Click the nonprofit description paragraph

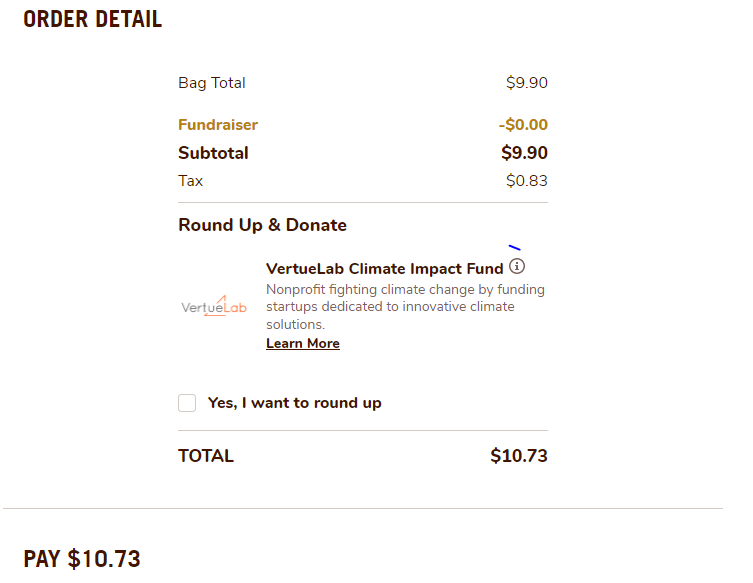pyautogui.click(x=405, y=307)
